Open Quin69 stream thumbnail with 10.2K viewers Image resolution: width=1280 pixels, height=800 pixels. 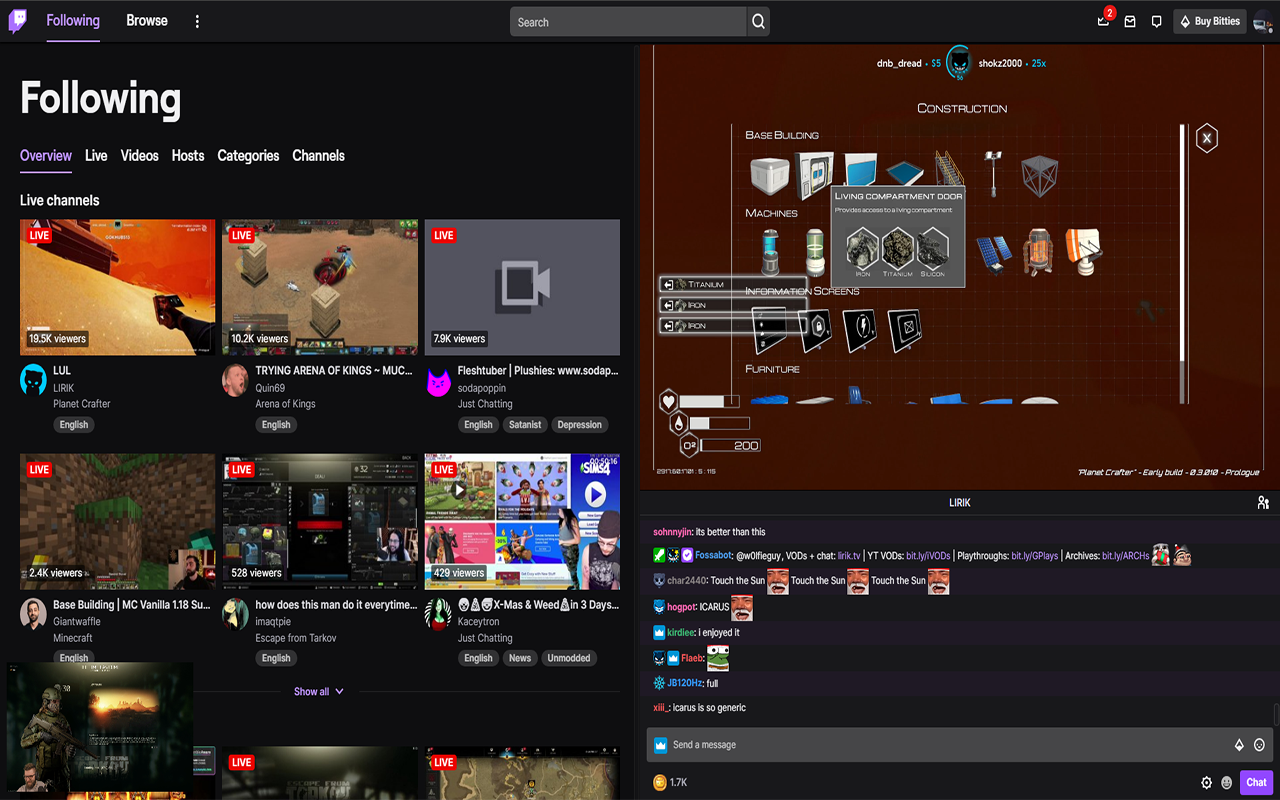320,287
